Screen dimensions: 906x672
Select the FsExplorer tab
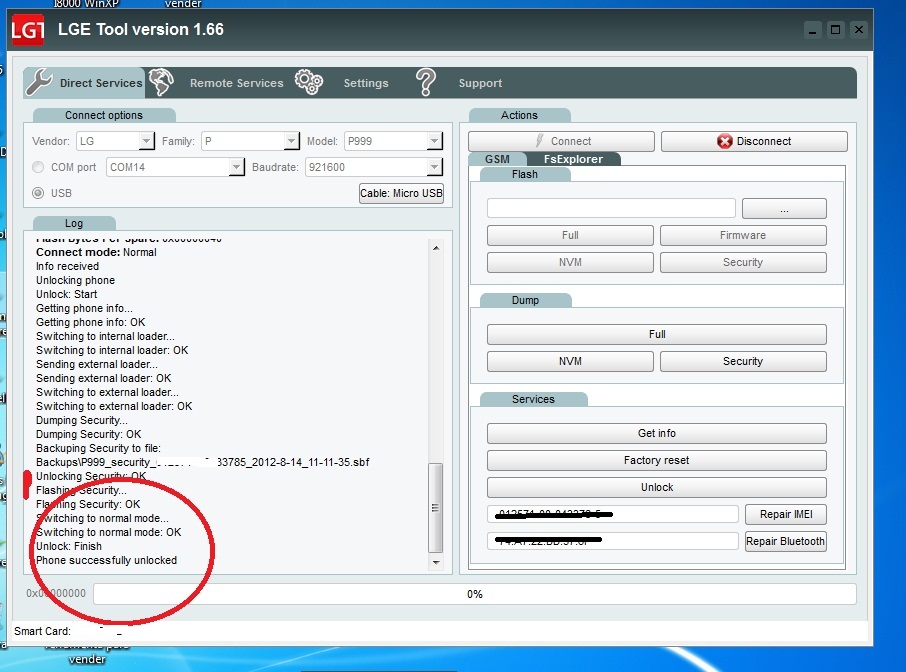point(573,159)
